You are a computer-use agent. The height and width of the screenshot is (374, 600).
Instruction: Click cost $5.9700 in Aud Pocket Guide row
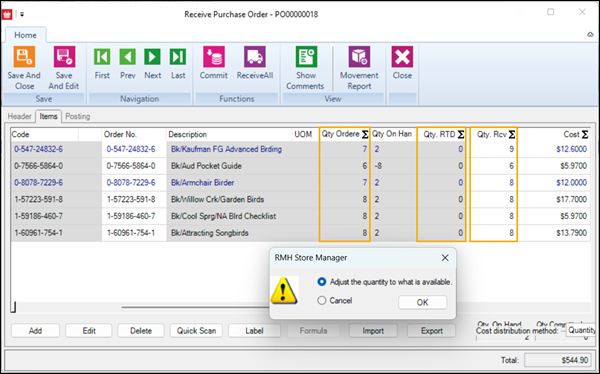(573, 166)
